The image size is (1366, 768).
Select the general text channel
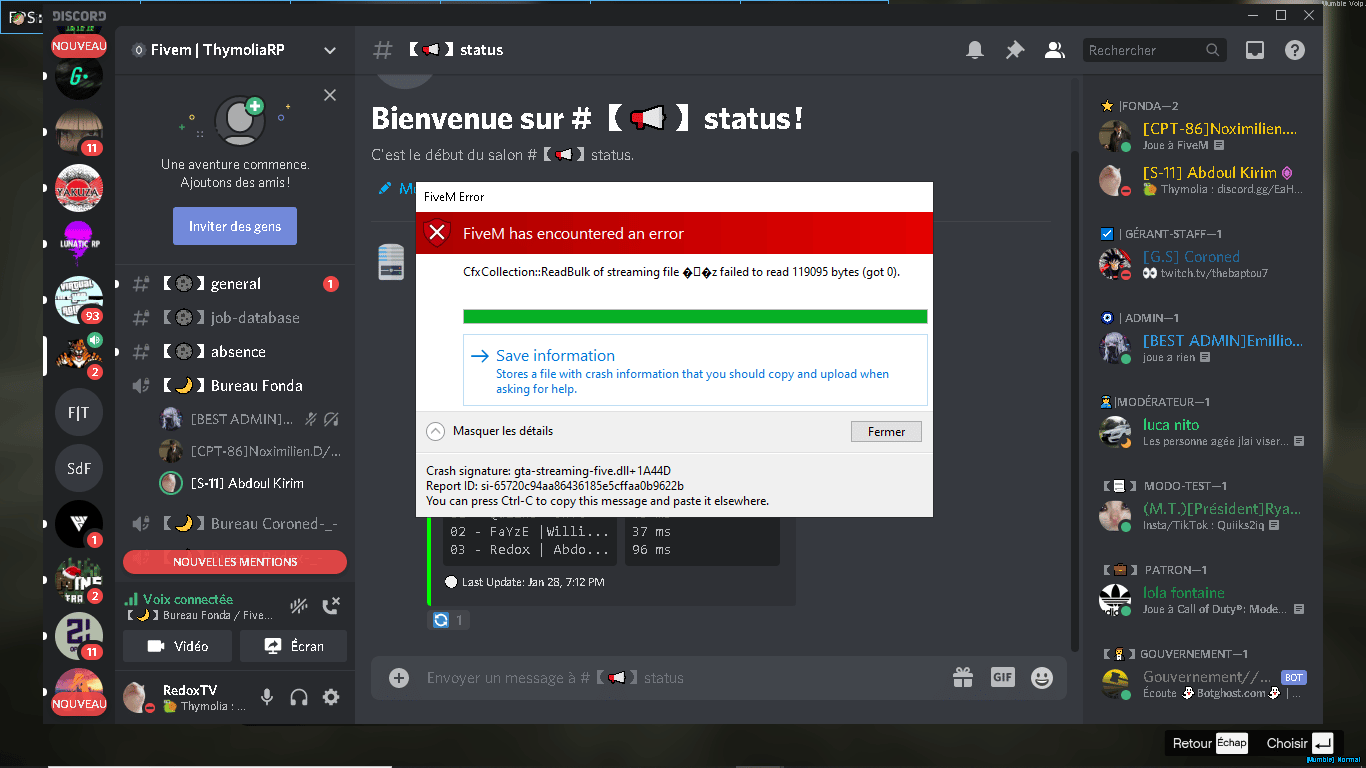pos(235,284)
